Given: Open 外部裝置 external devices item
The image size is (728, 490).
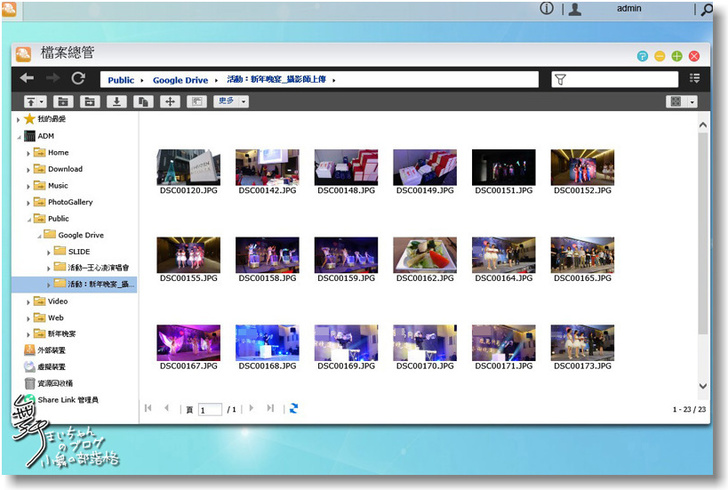Looking at the screenshot, I should [x=51, y=350].
